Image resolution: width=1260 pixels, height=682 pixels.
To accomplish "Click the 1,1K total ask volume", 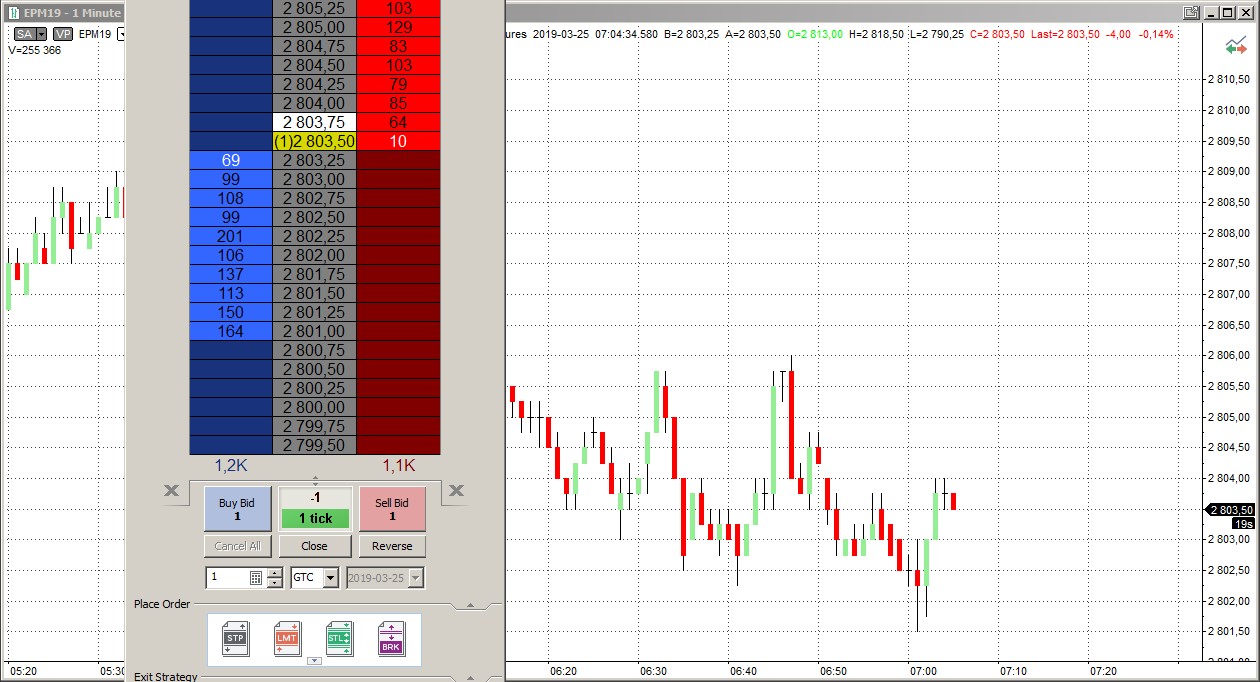I will click(x=398, y=465).
